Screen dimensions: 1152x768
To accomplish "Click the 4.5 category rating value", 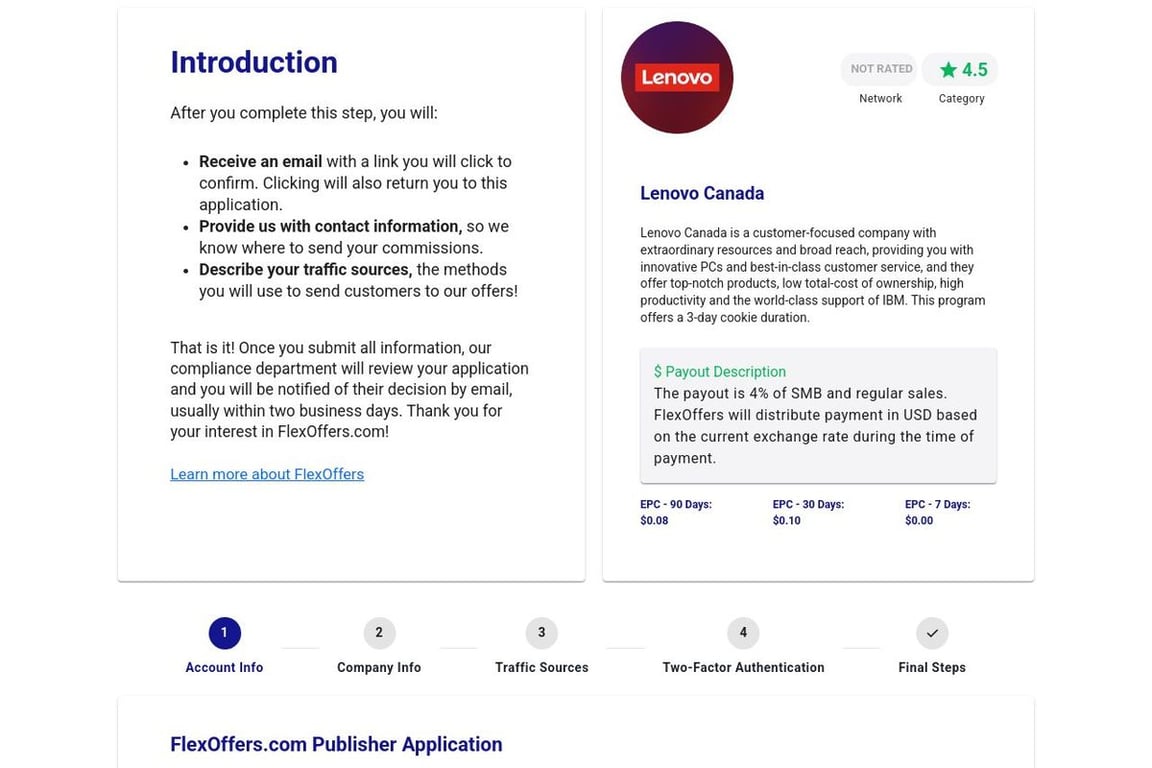I will click(x=974, y=70).
